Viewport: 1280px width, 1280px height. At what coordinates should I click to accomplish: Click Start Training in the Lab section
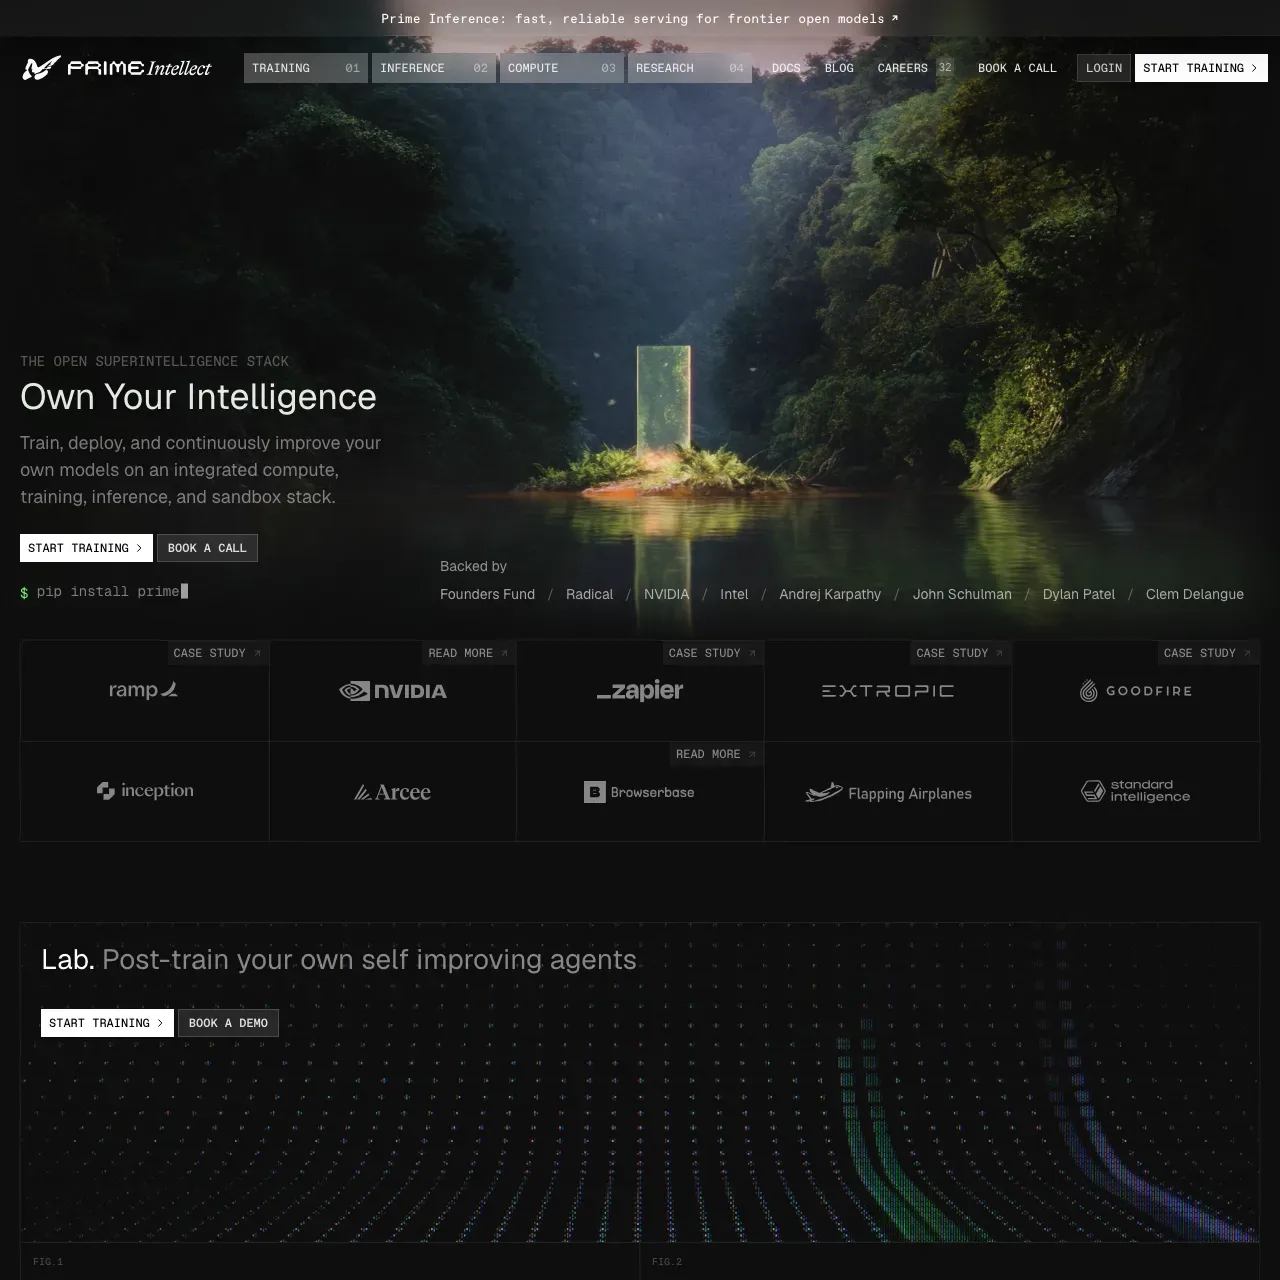click(x=107, y=1023)
